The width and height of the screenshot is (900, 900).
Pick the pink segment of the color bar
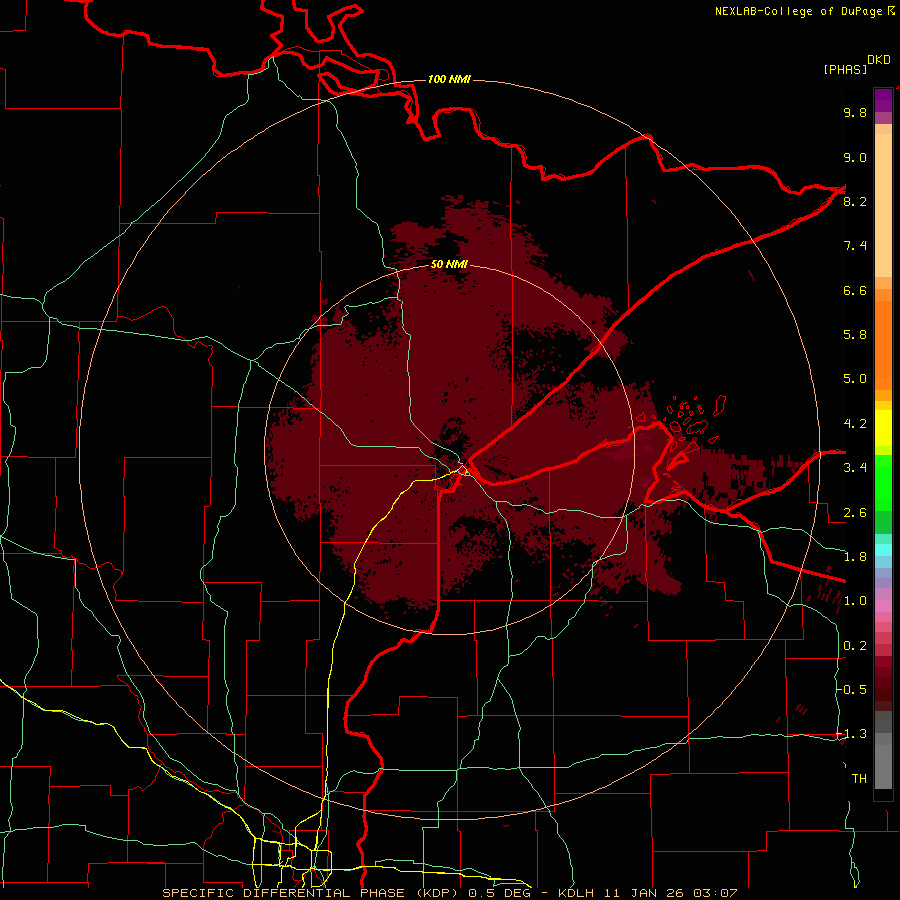883,606
